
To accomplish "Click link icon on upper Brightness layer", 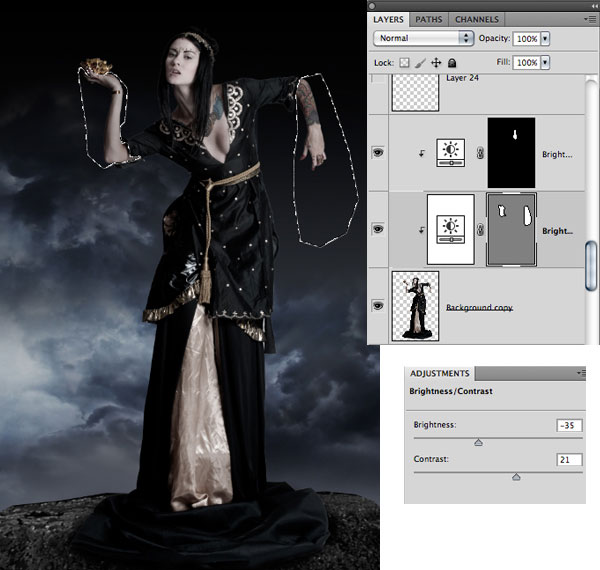I will pyautogui.click(x=478, y=154).
